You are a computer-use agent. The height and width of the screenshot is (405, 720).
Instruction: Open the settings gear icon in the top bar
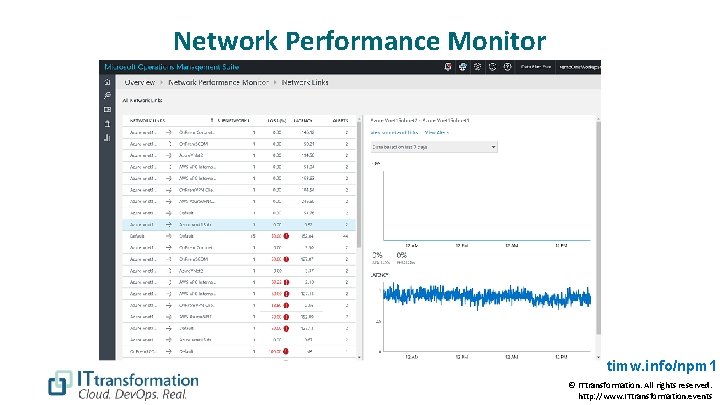tap(478, 67)
